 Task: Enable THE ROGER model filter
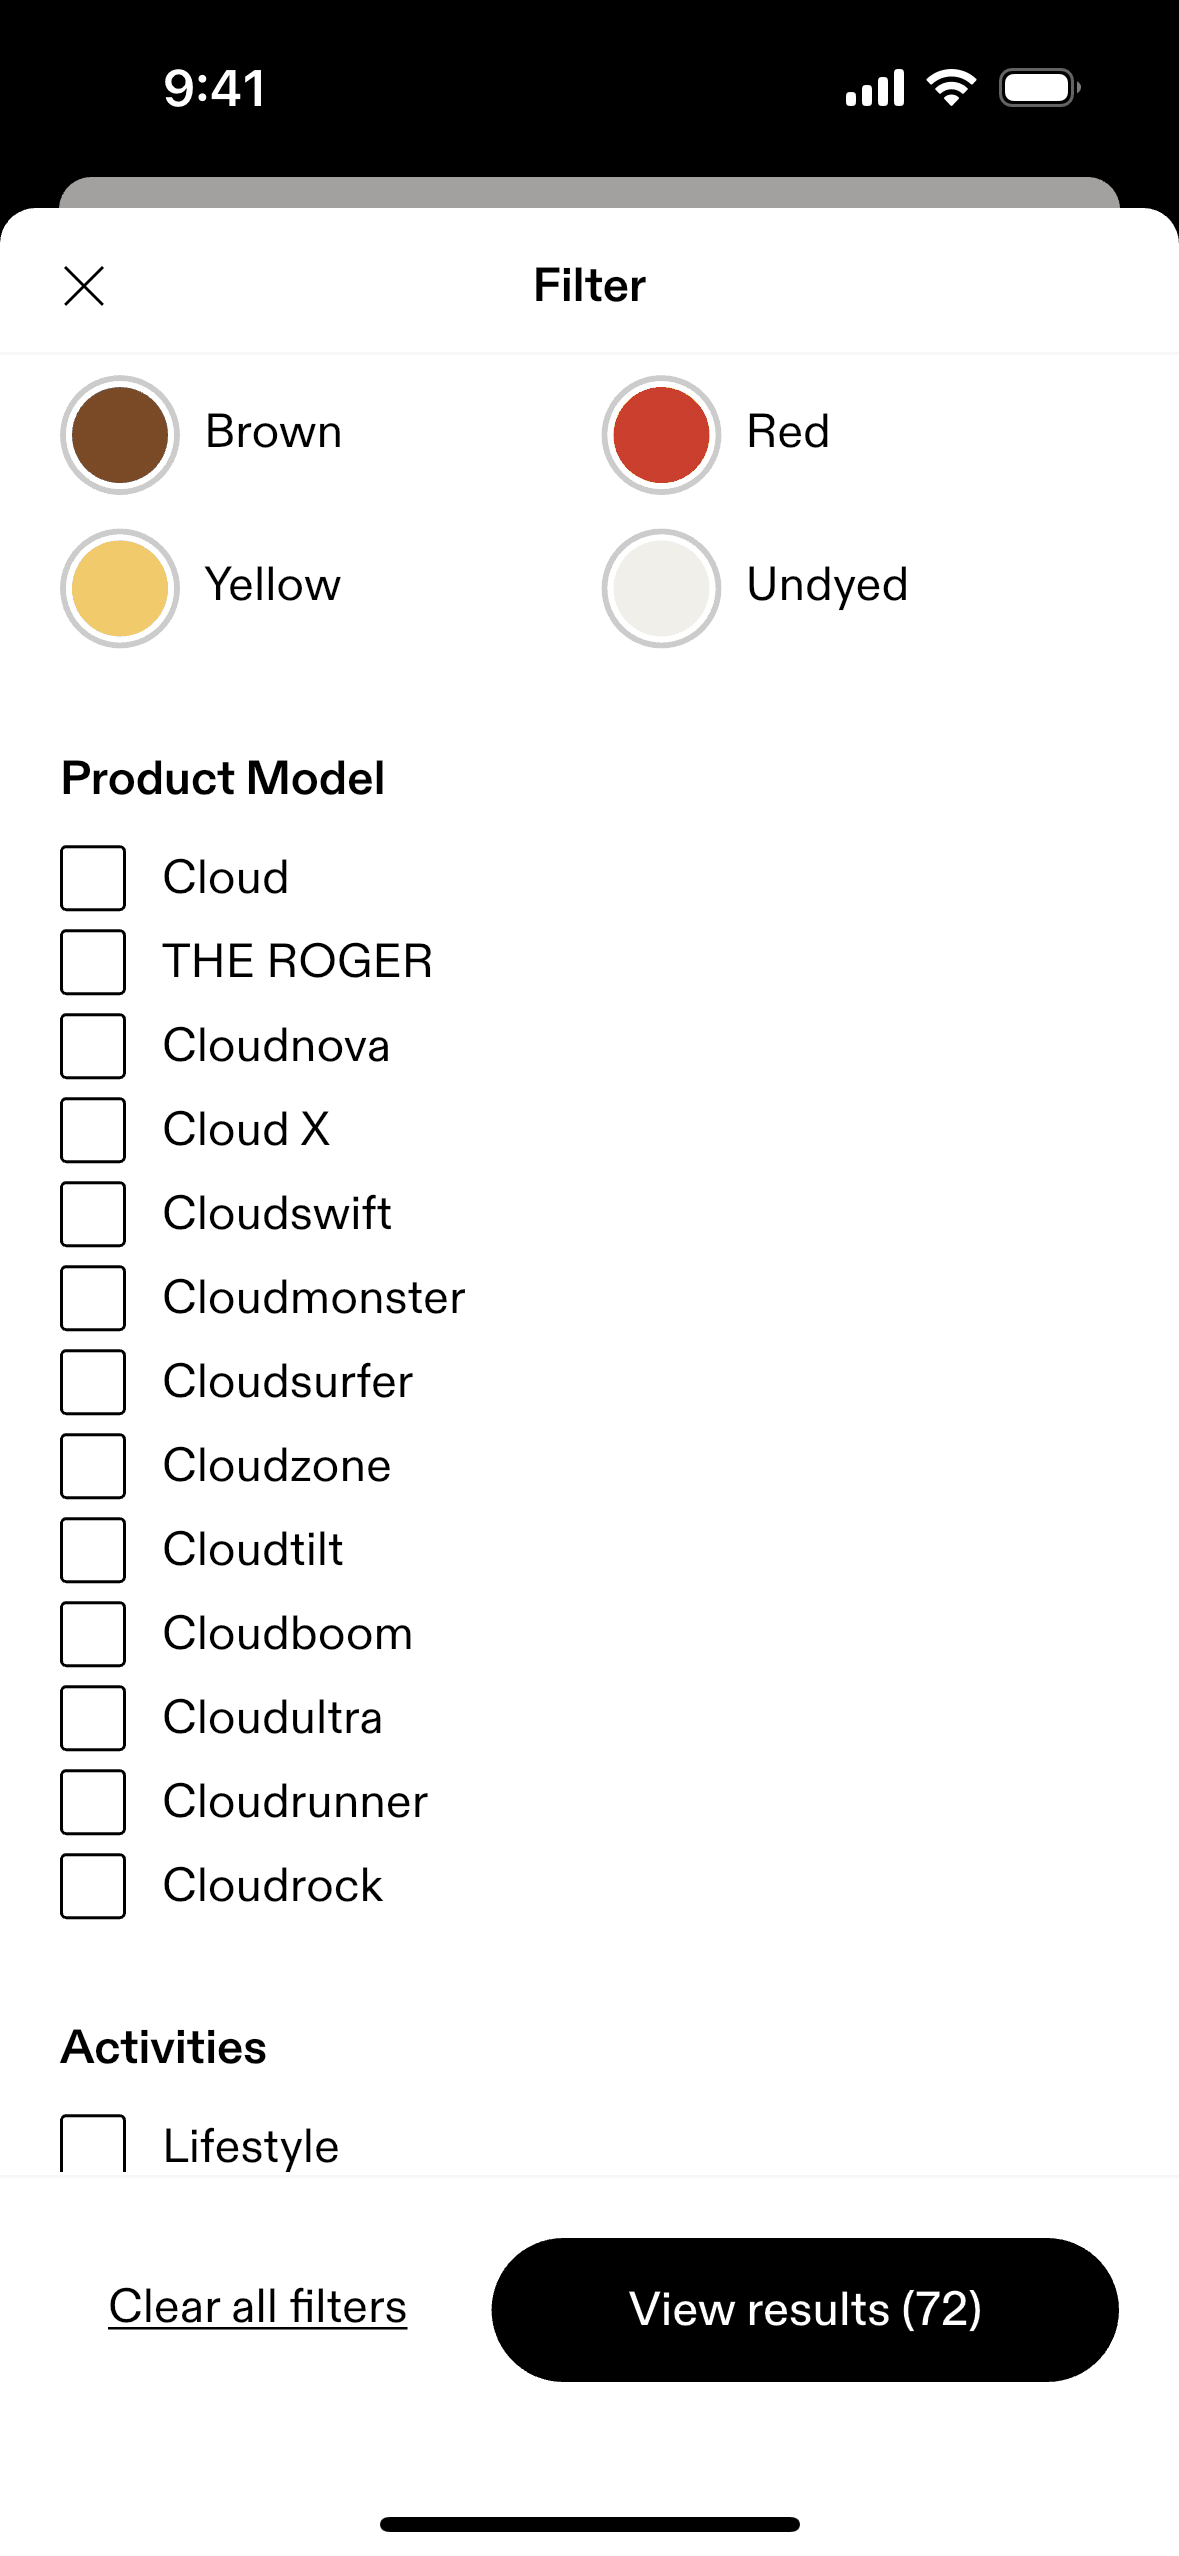93,962
